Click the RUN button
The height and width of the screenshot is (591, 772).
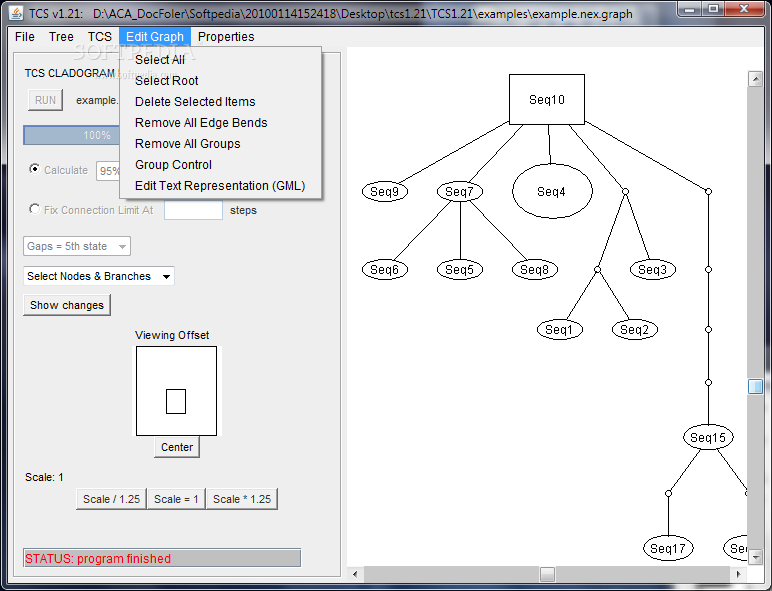pos(45,100)
